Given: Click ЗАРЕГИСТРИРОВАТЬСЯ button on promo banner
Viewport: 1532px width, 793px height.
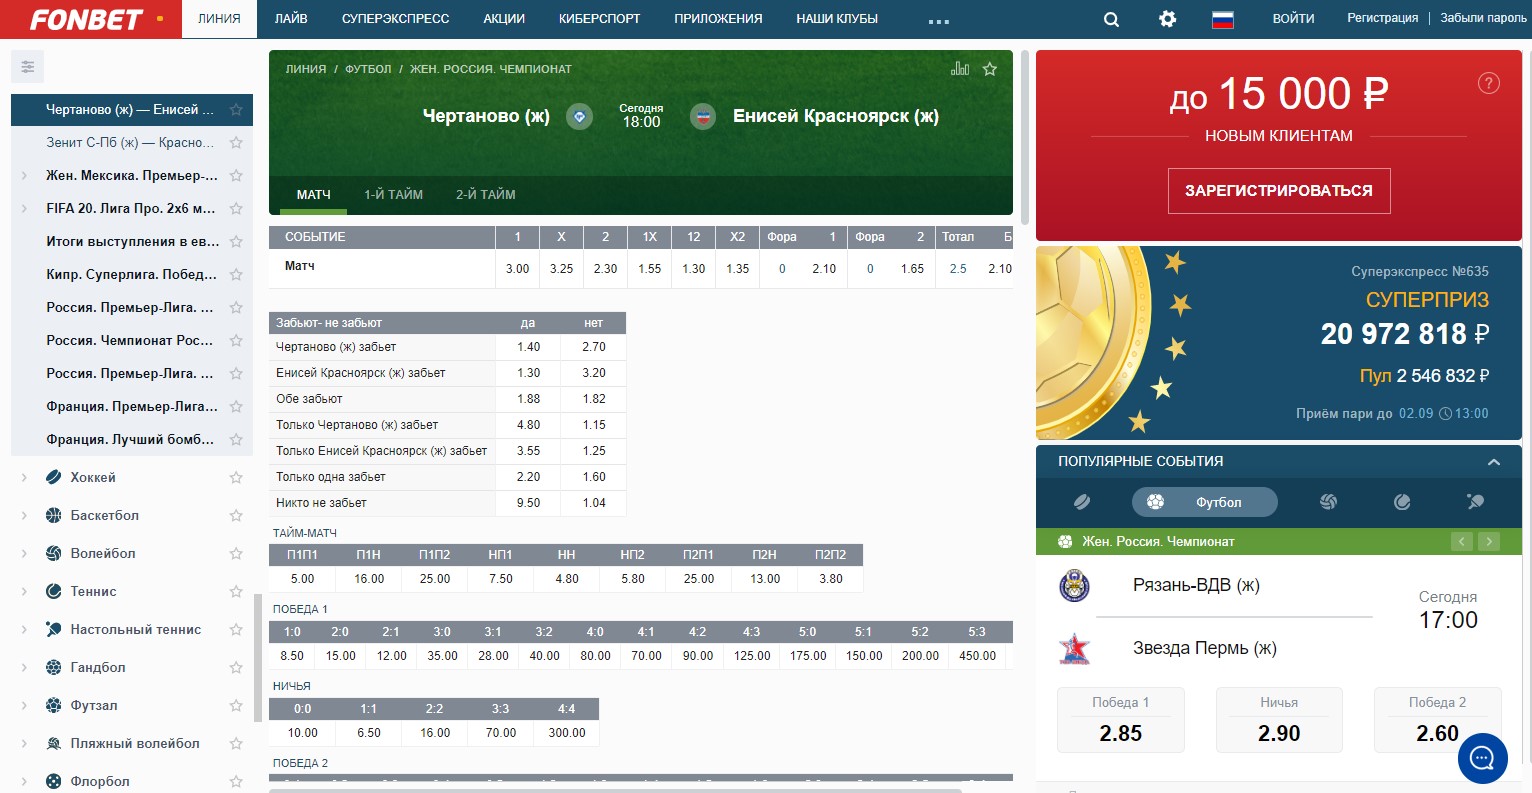Looking at the screenshot, I should 1279,191.
